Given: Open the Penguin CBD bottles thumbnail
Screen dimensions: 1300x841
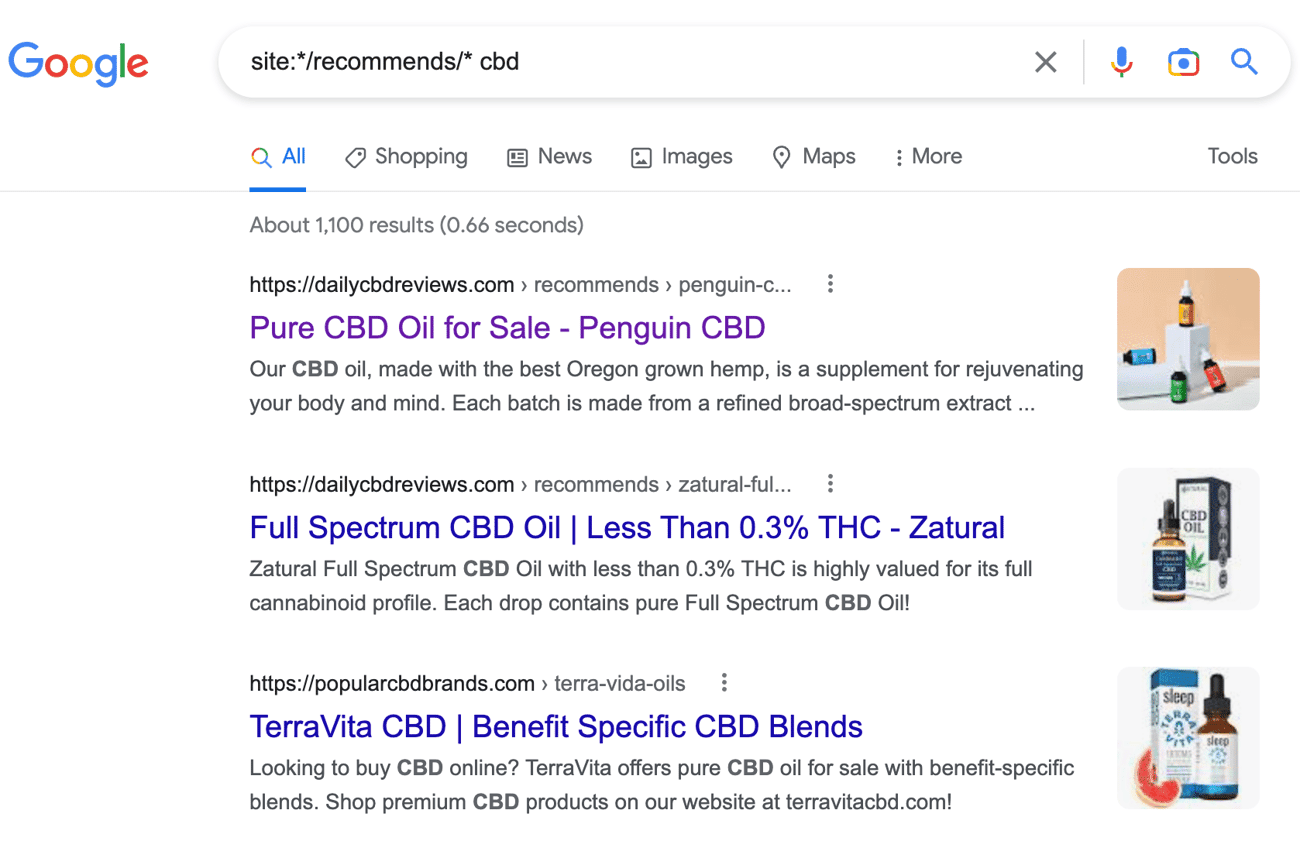Looking at the screenshot, I should coord(1188,339).
